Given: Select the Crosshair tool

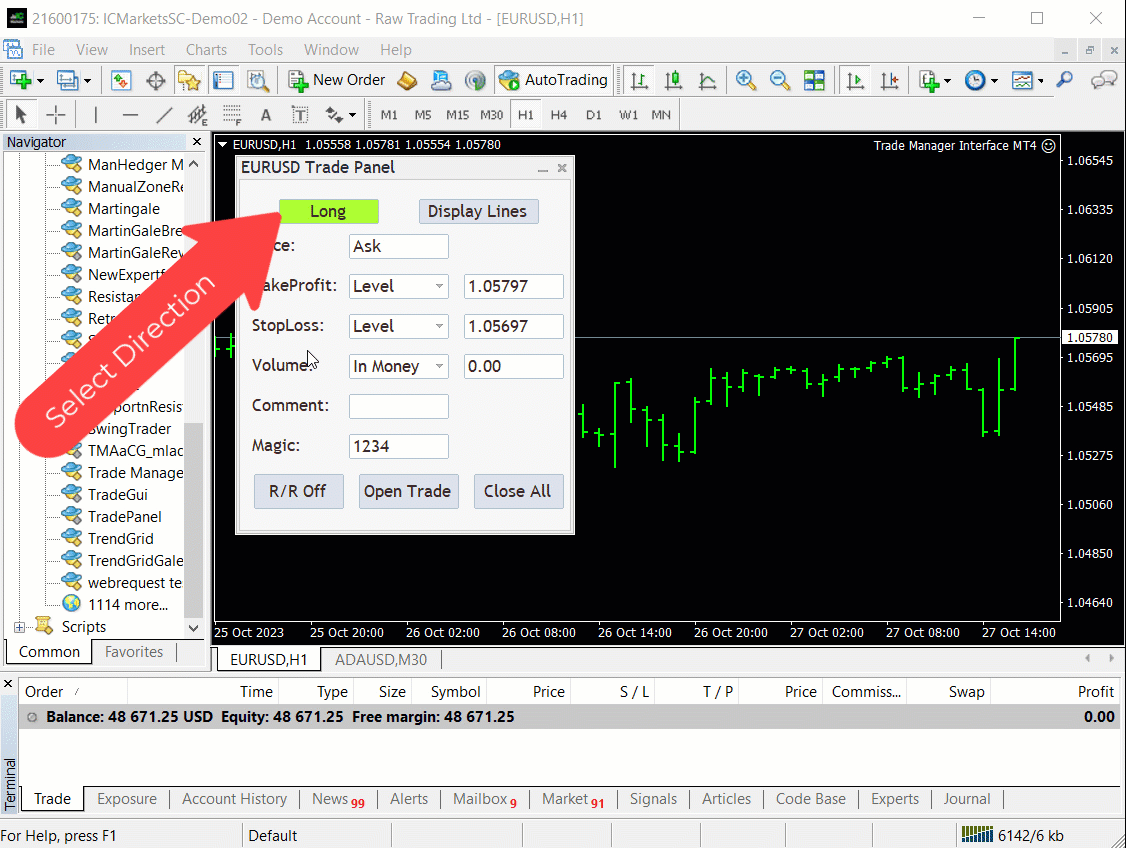Looking at the screenshot, I should (56, 114).
